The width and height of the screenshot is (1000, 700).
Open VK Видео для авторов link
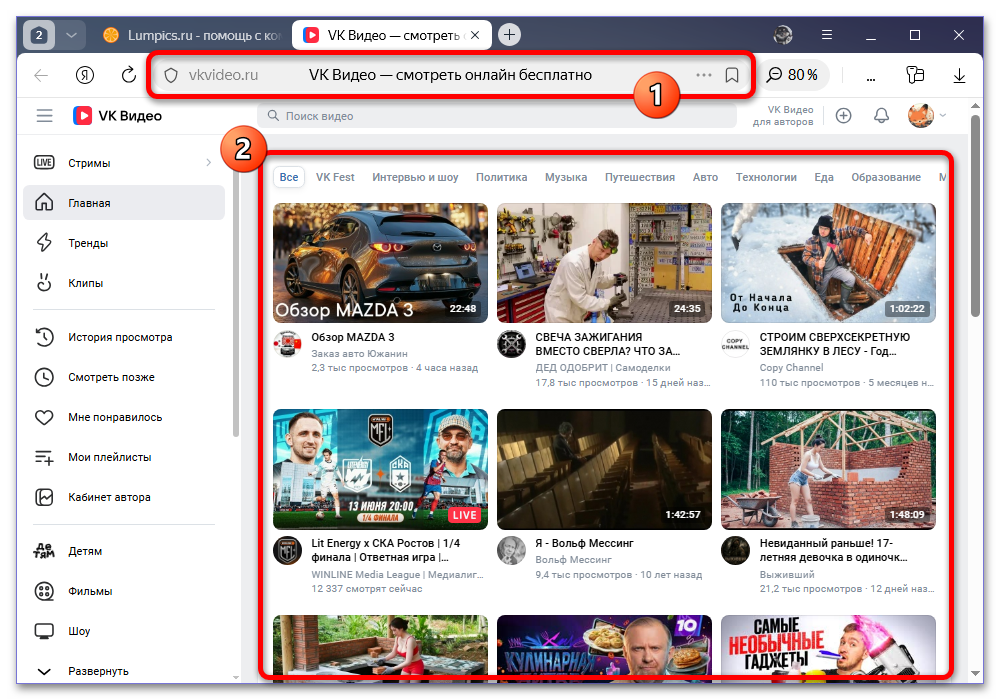click(783, 115)
